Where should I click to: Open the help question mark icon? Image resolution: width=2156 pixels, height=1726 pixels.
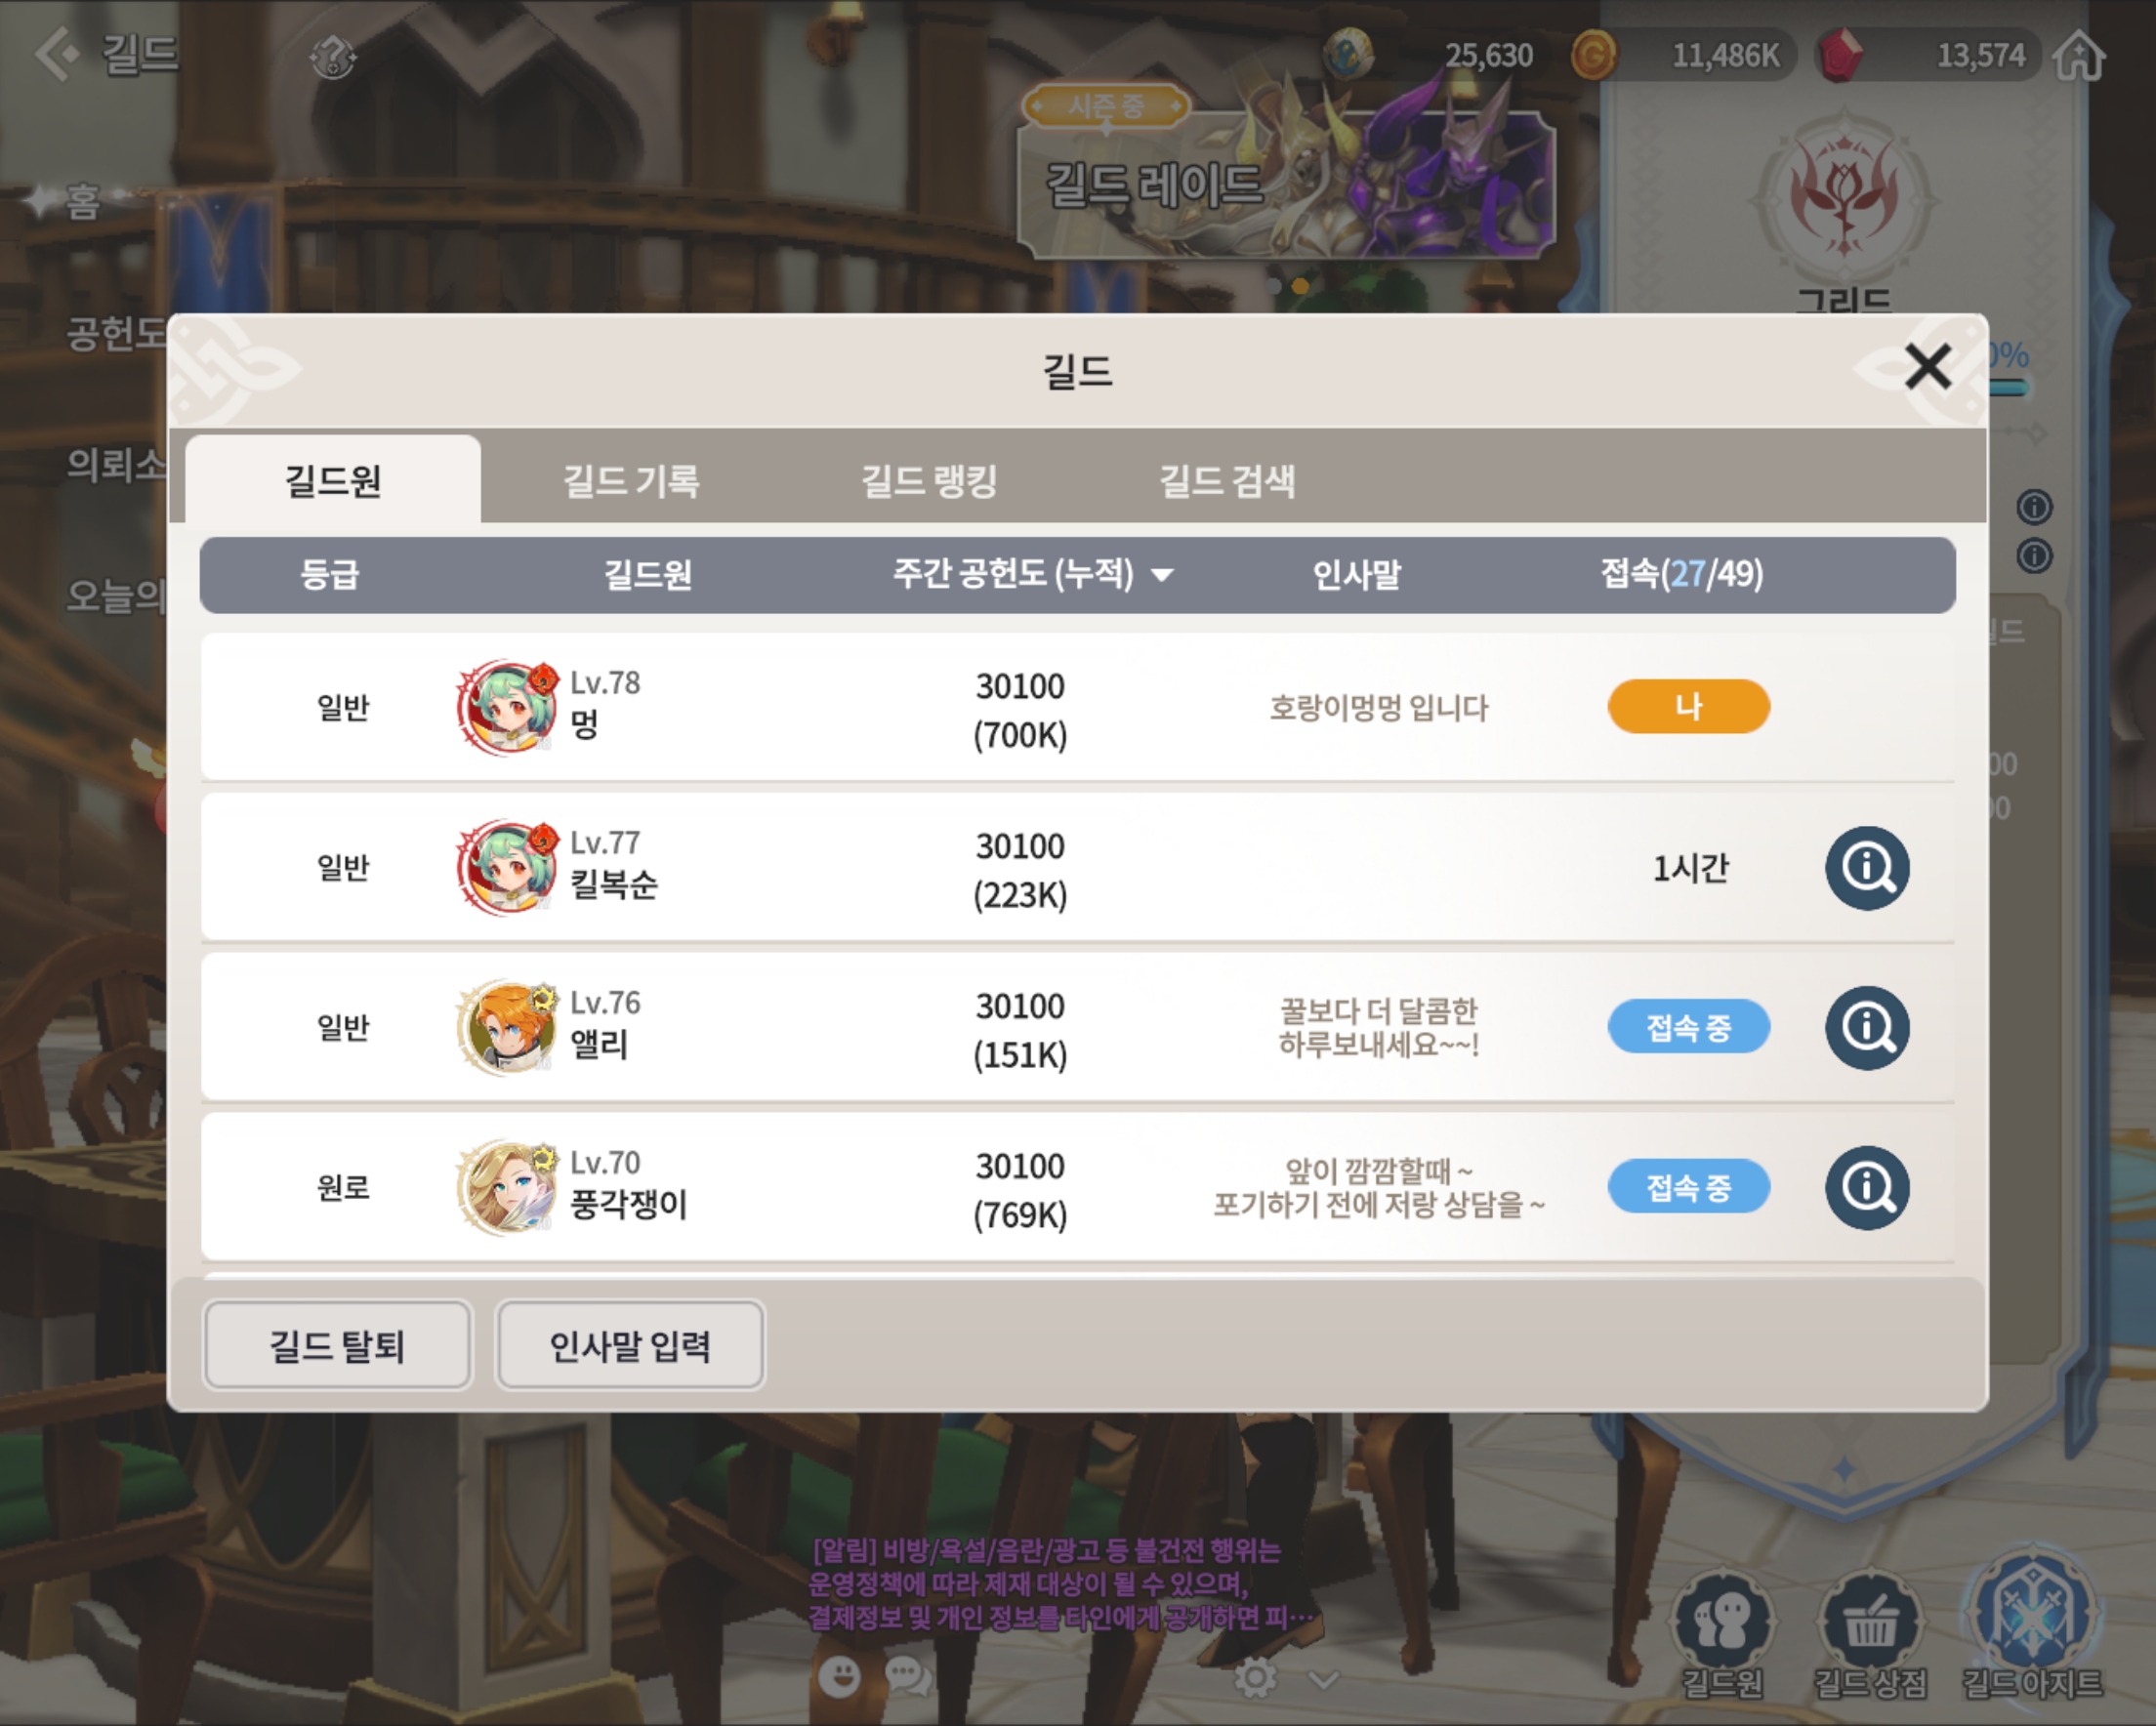tap(333, 57)
